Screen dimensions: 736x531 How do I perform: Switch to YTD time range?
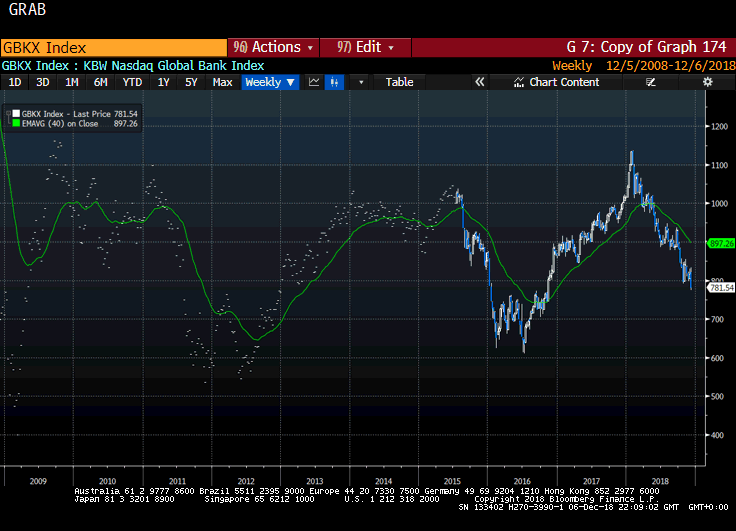[132, 82]
